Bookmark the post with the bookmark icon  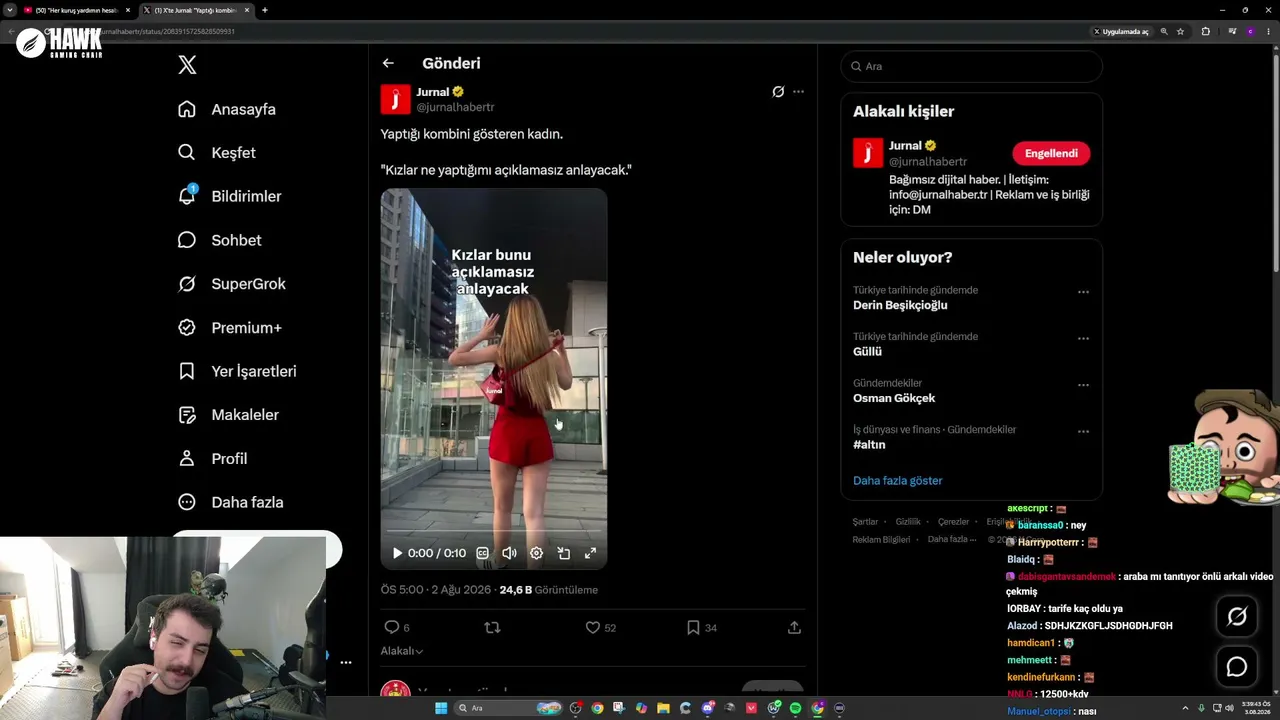(693, 627)
